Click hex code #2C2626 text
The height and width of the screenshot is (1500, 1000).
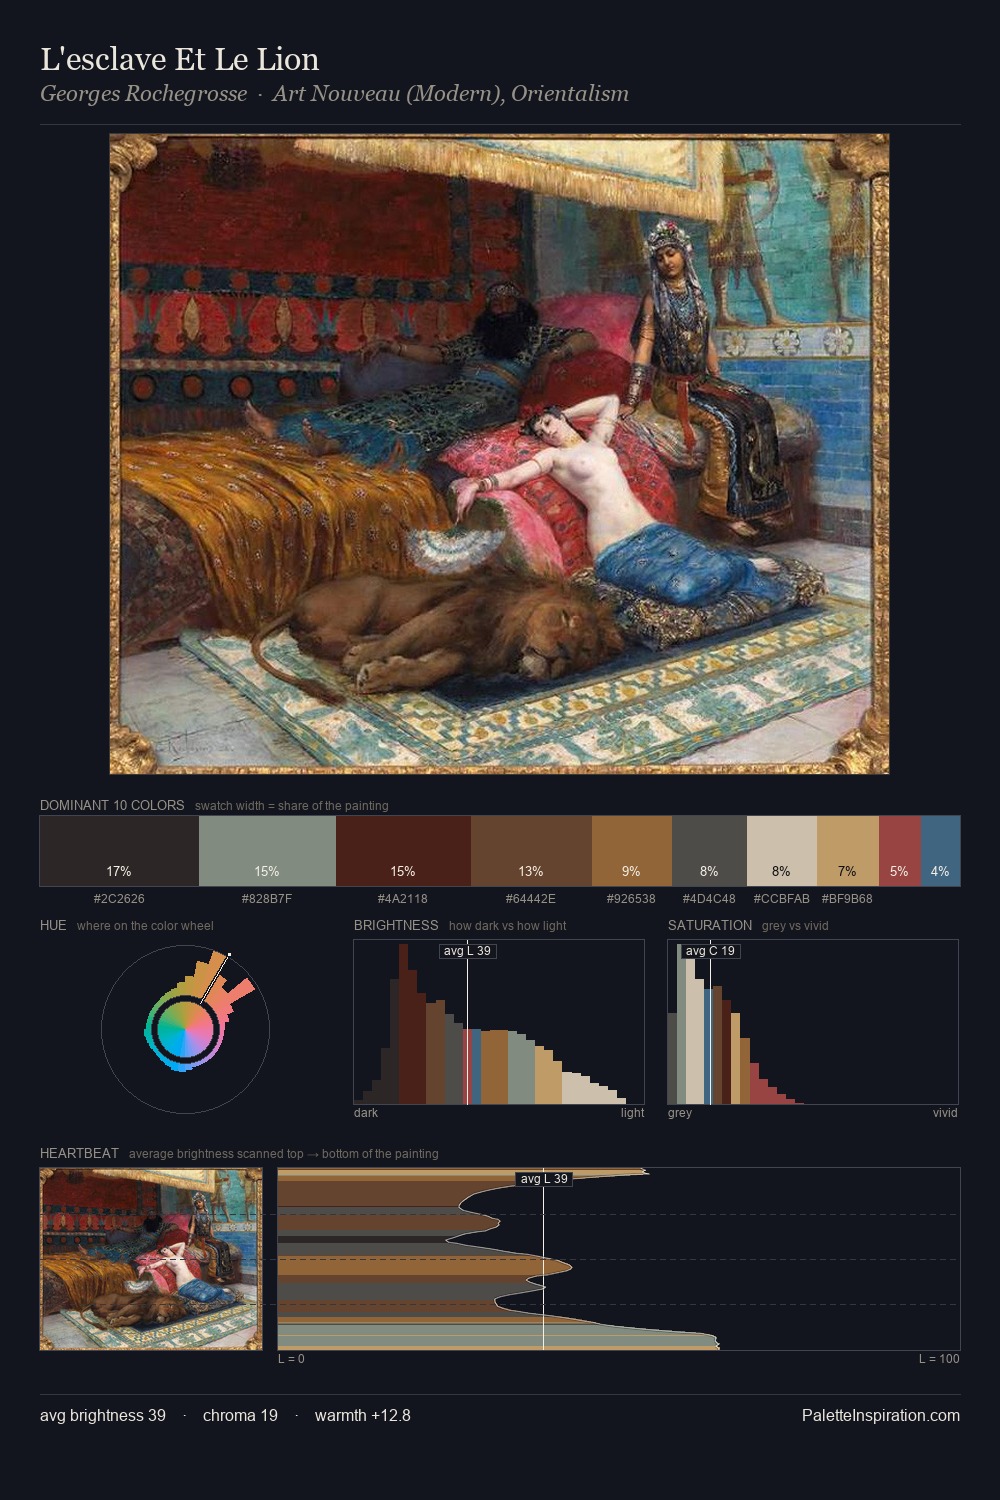pyautogui.click(x=119, y=899)
